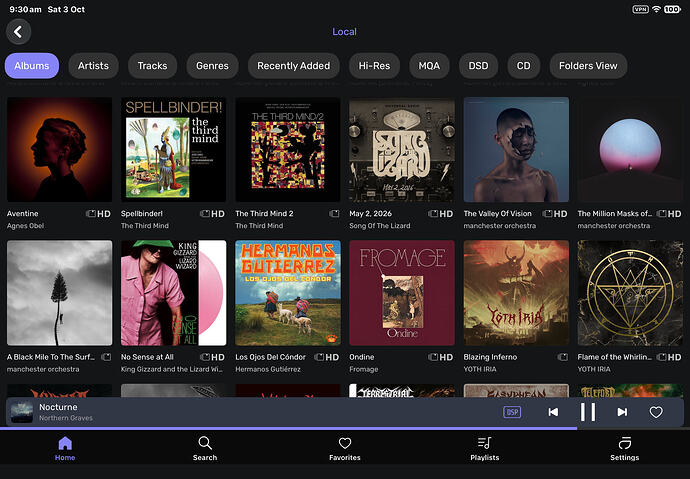Open the now-playing Nocturne artwork thumbnail
Viewport: 690px width, 479px height.
point(22,412)
